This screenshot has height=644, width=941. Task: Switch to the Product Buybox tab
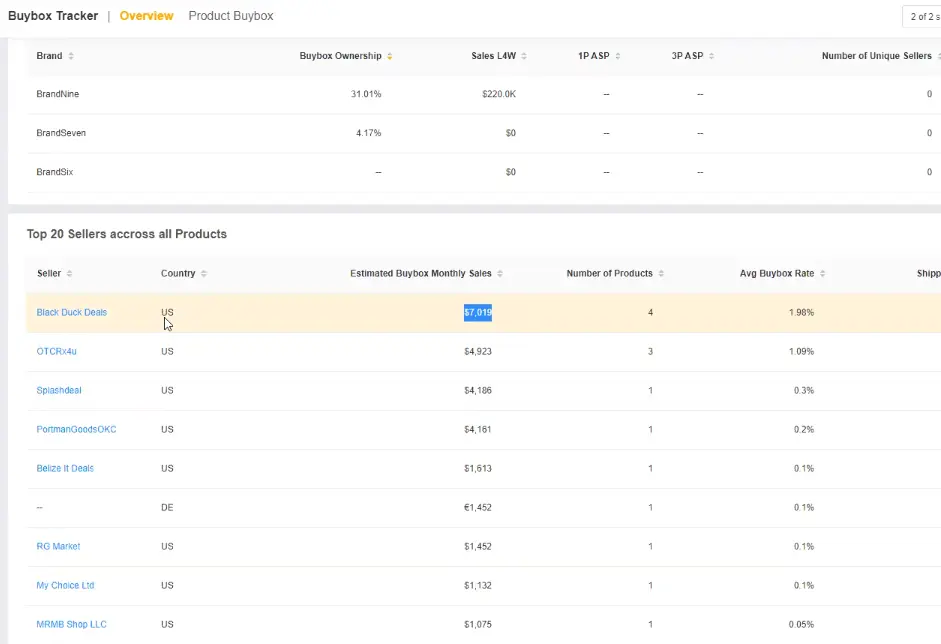[x=230, y=16]
